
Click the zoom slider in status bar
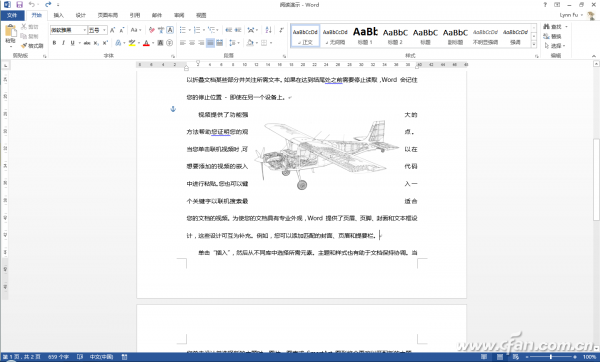pyautogui.click(x=551, y=357)
